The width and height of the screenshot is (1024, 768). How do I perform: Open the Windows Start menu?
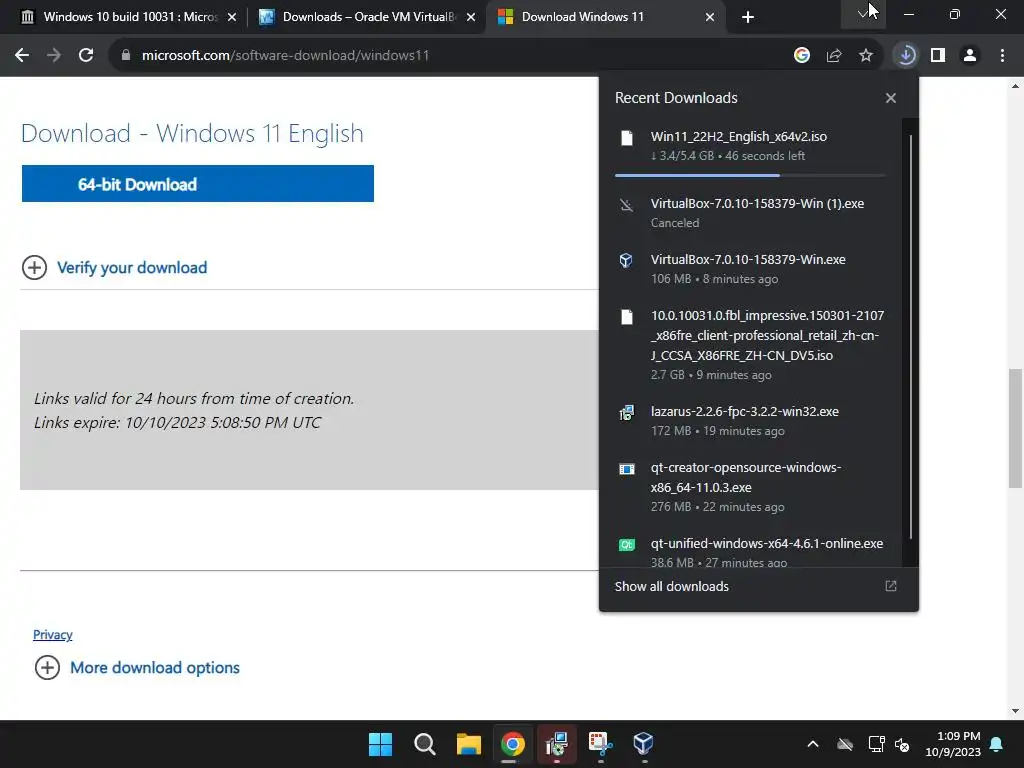coord(381,743)
